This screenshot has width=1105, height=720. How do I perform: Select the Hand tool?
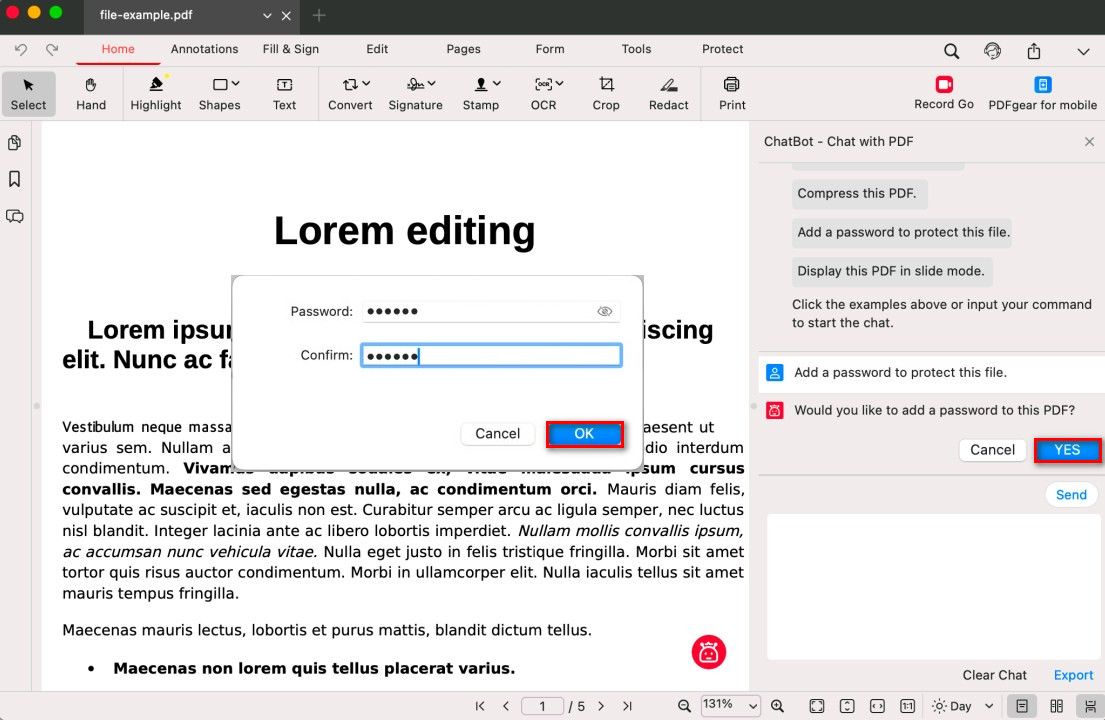[x=91, y=93]
